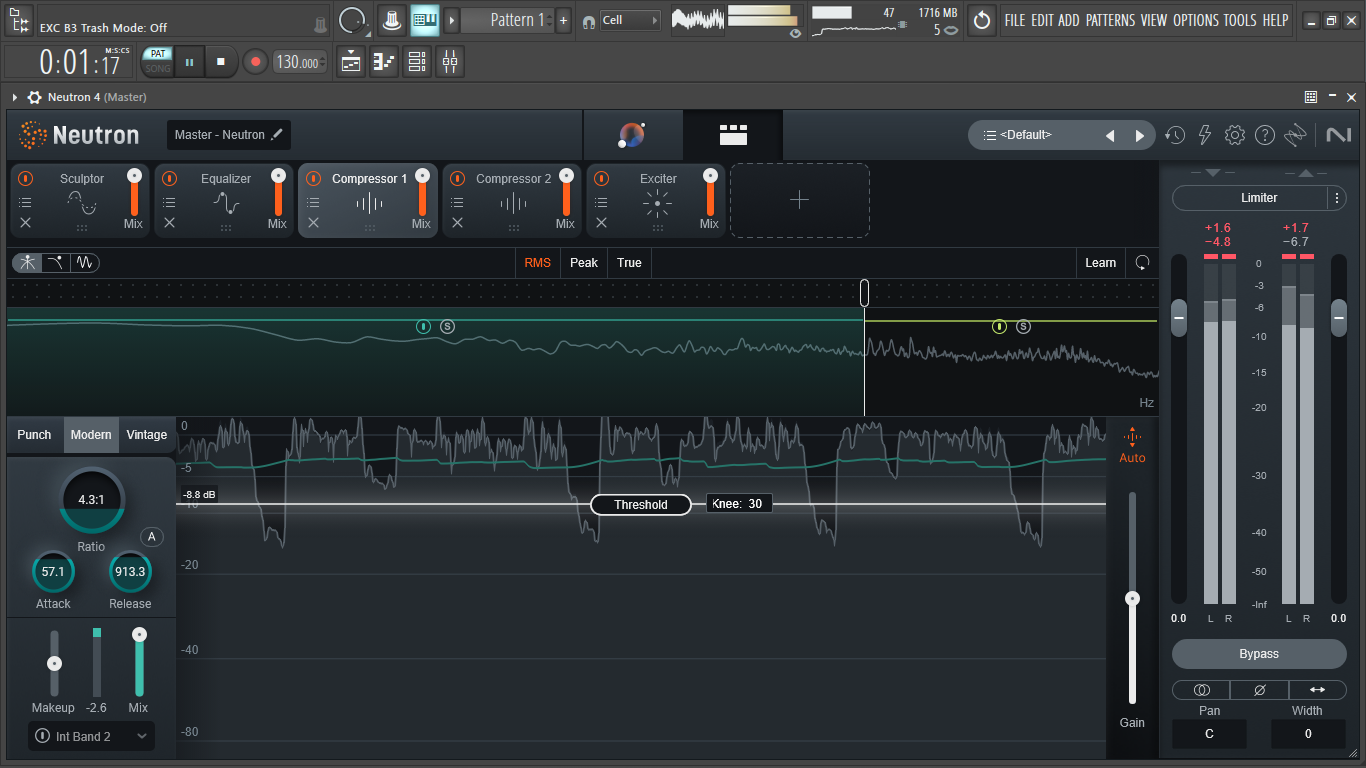Image resolution: width=1366 pixels, height=768 pixels.
Task: Switch compressor to Vintage mode tab
Action: click(x=147, y=435)
